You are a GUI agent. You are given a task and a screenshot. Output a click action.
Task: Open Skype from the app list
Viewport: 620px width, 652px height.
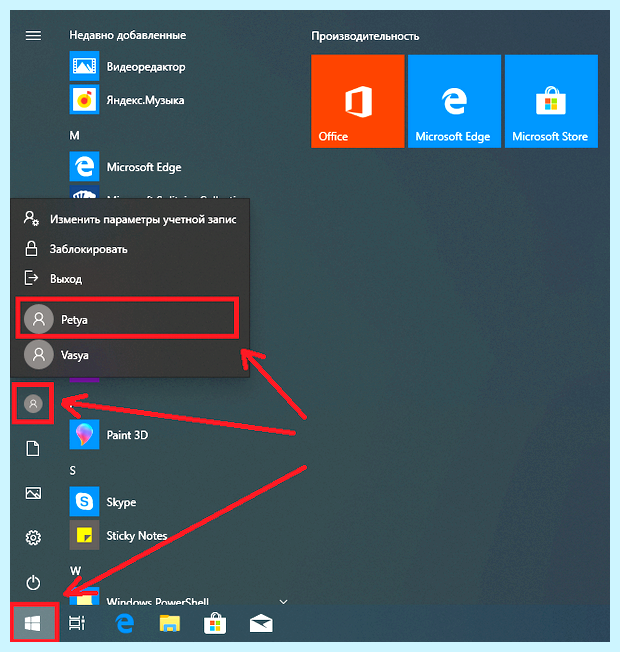pyautogui.click(x=103, y=502)
